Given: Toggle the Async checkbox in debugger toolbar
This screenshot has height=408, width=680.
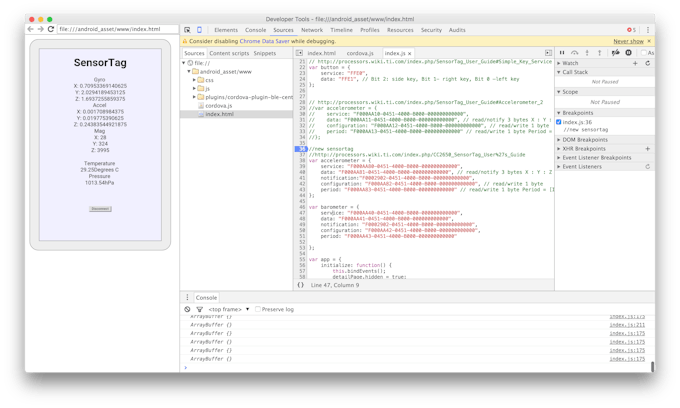Looking at the screenshot, I should point(644,52).
